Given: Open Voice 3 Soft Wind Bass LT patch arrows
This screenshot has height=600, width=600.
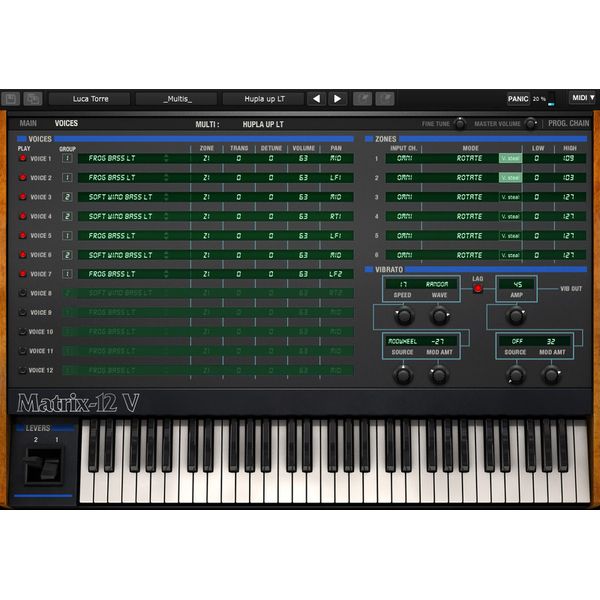Looking at the screenshot, I should [x=166, y=197].
